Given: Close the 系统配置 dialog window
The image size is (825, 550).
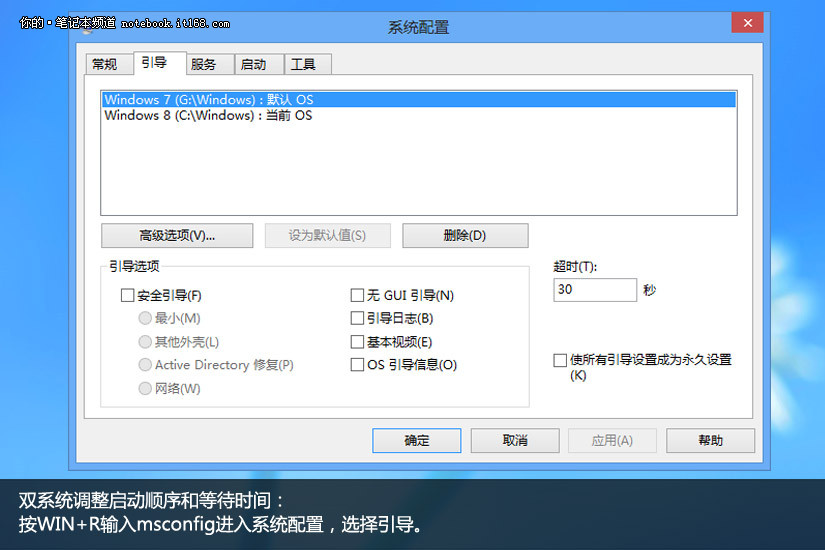Looking at the screenshot, I should pyautogui.click(x=746, y=25).
